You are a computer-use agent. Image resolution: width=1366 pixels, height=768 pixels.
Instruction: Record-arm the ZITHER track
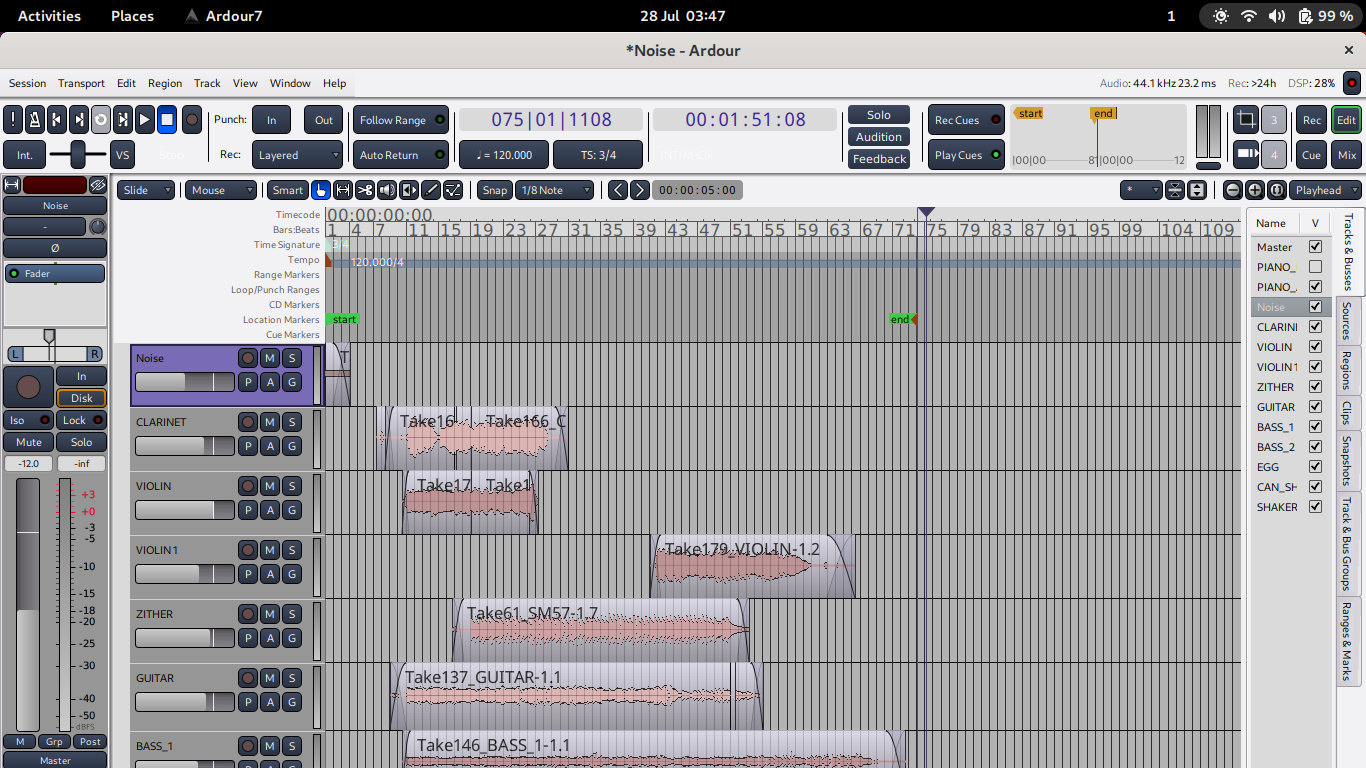[x=248, y=614]
